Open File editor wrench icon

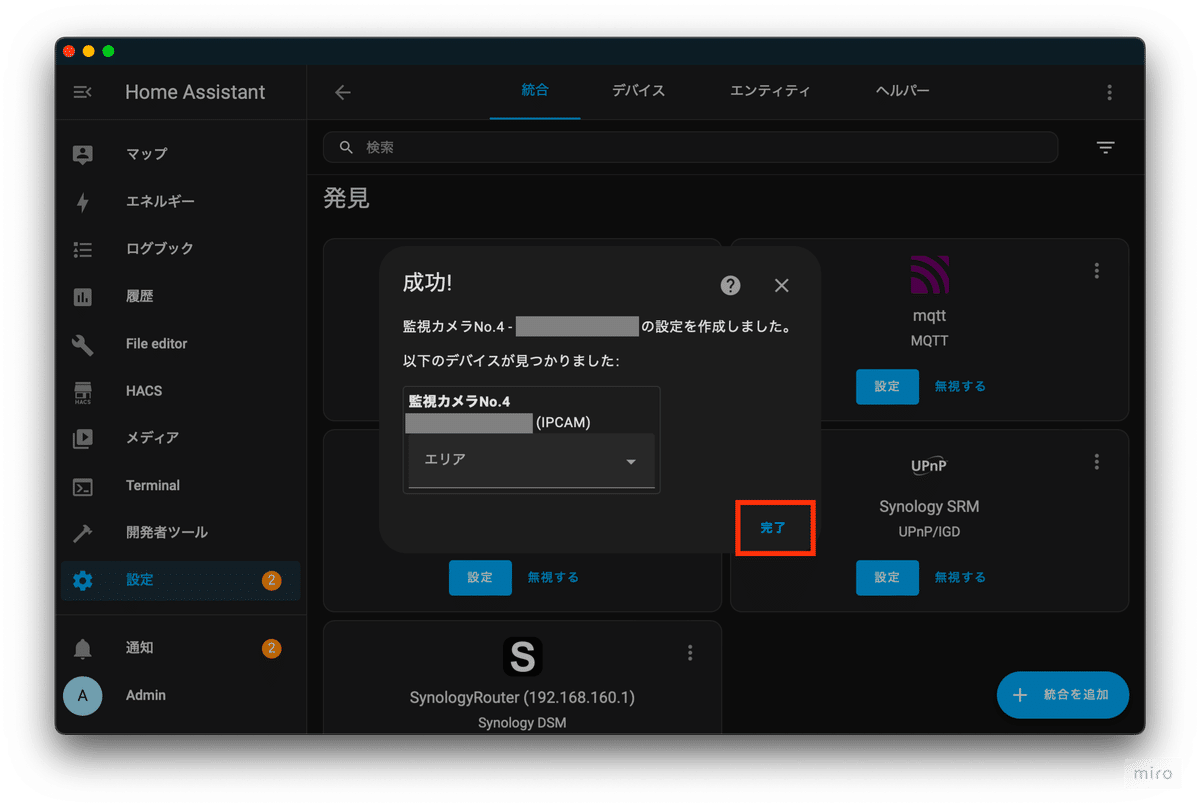point(83,344)
